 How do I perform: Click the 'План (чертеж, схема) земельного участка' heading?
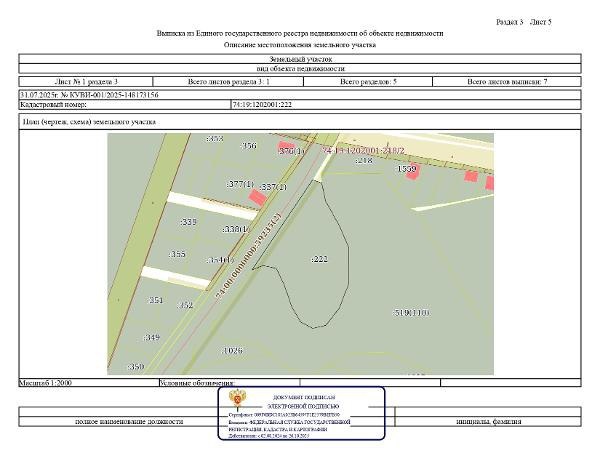(89, 122)
